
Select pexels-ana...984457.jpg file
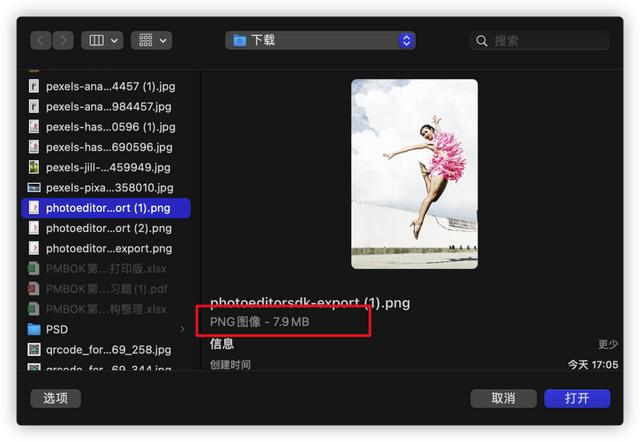tap(106, 107)
